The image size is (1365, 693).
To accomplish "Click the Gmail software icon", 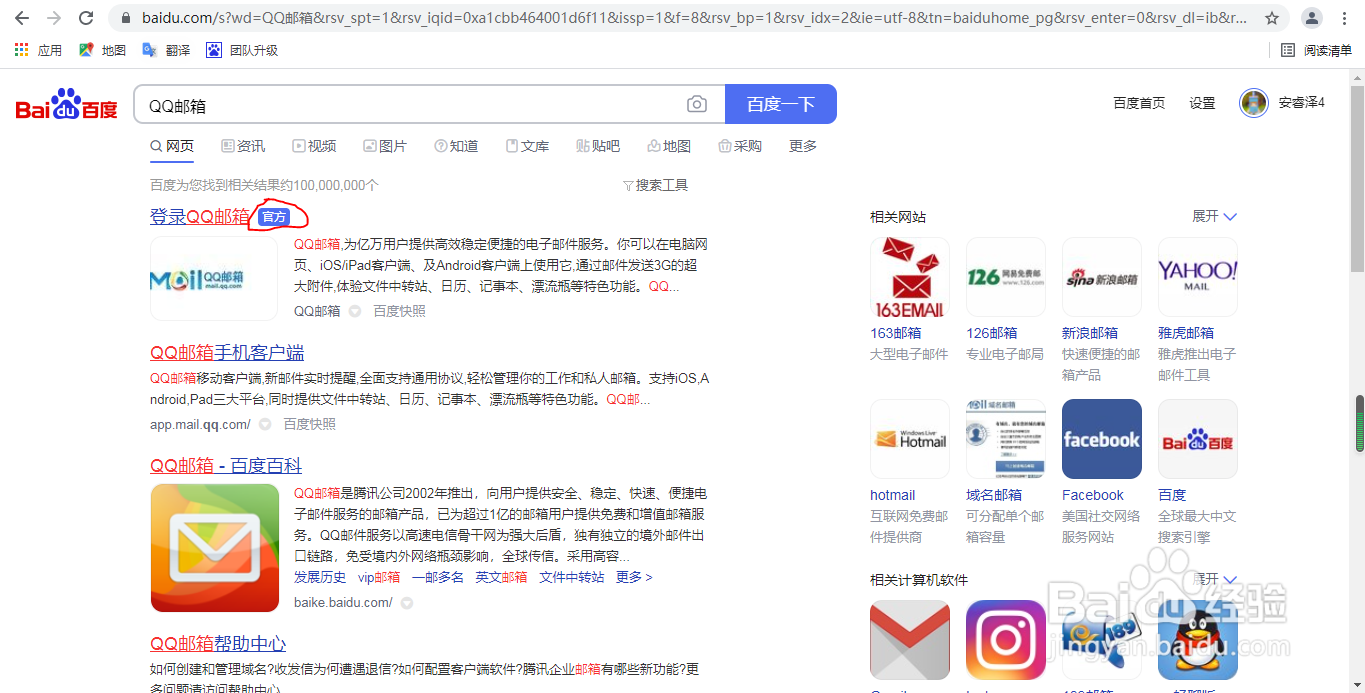I will pyautogui.click(x=910, y=640).
